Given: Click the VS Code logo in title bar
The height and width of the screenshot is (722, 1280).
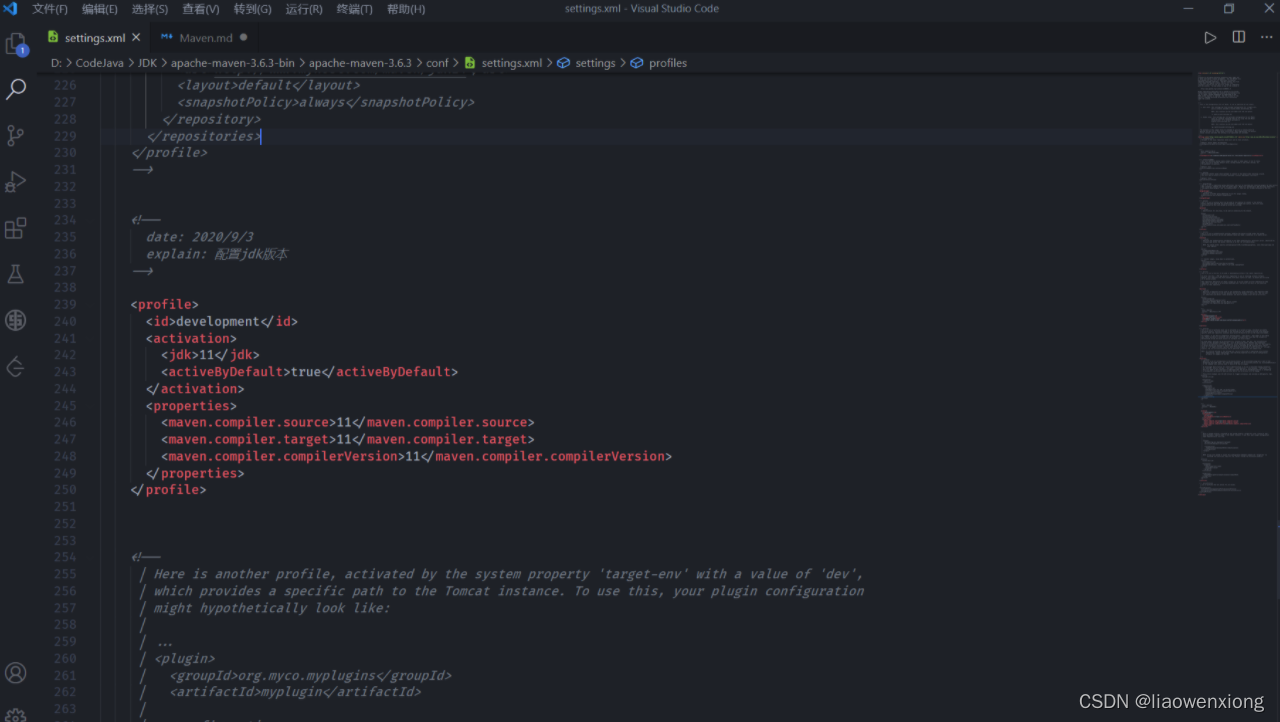Looking at the screenshot, I should click(x=11, y=9).
